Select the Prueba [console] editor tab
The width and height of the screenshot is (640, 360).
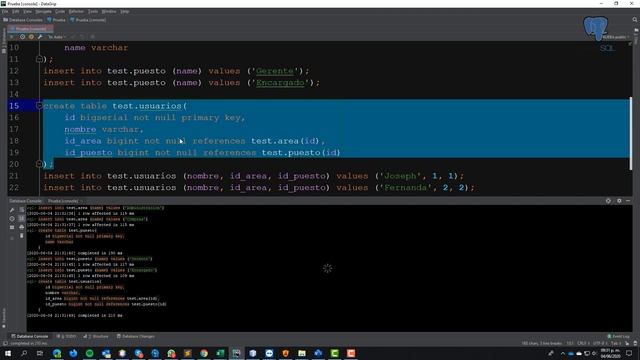point(31,29)
